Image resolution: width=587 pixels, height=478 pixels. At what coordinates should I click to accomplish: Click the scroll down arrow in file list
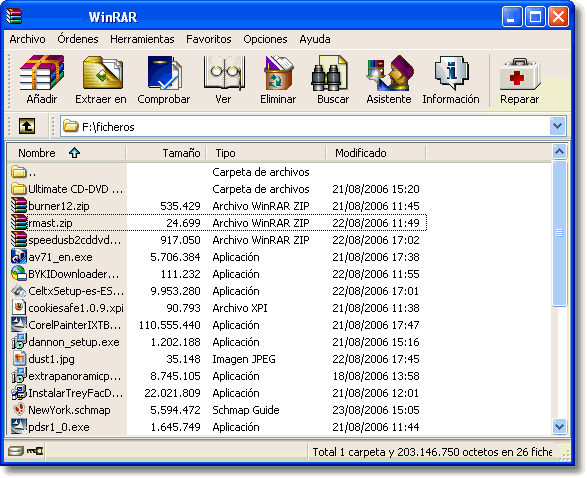pos(559,426)
